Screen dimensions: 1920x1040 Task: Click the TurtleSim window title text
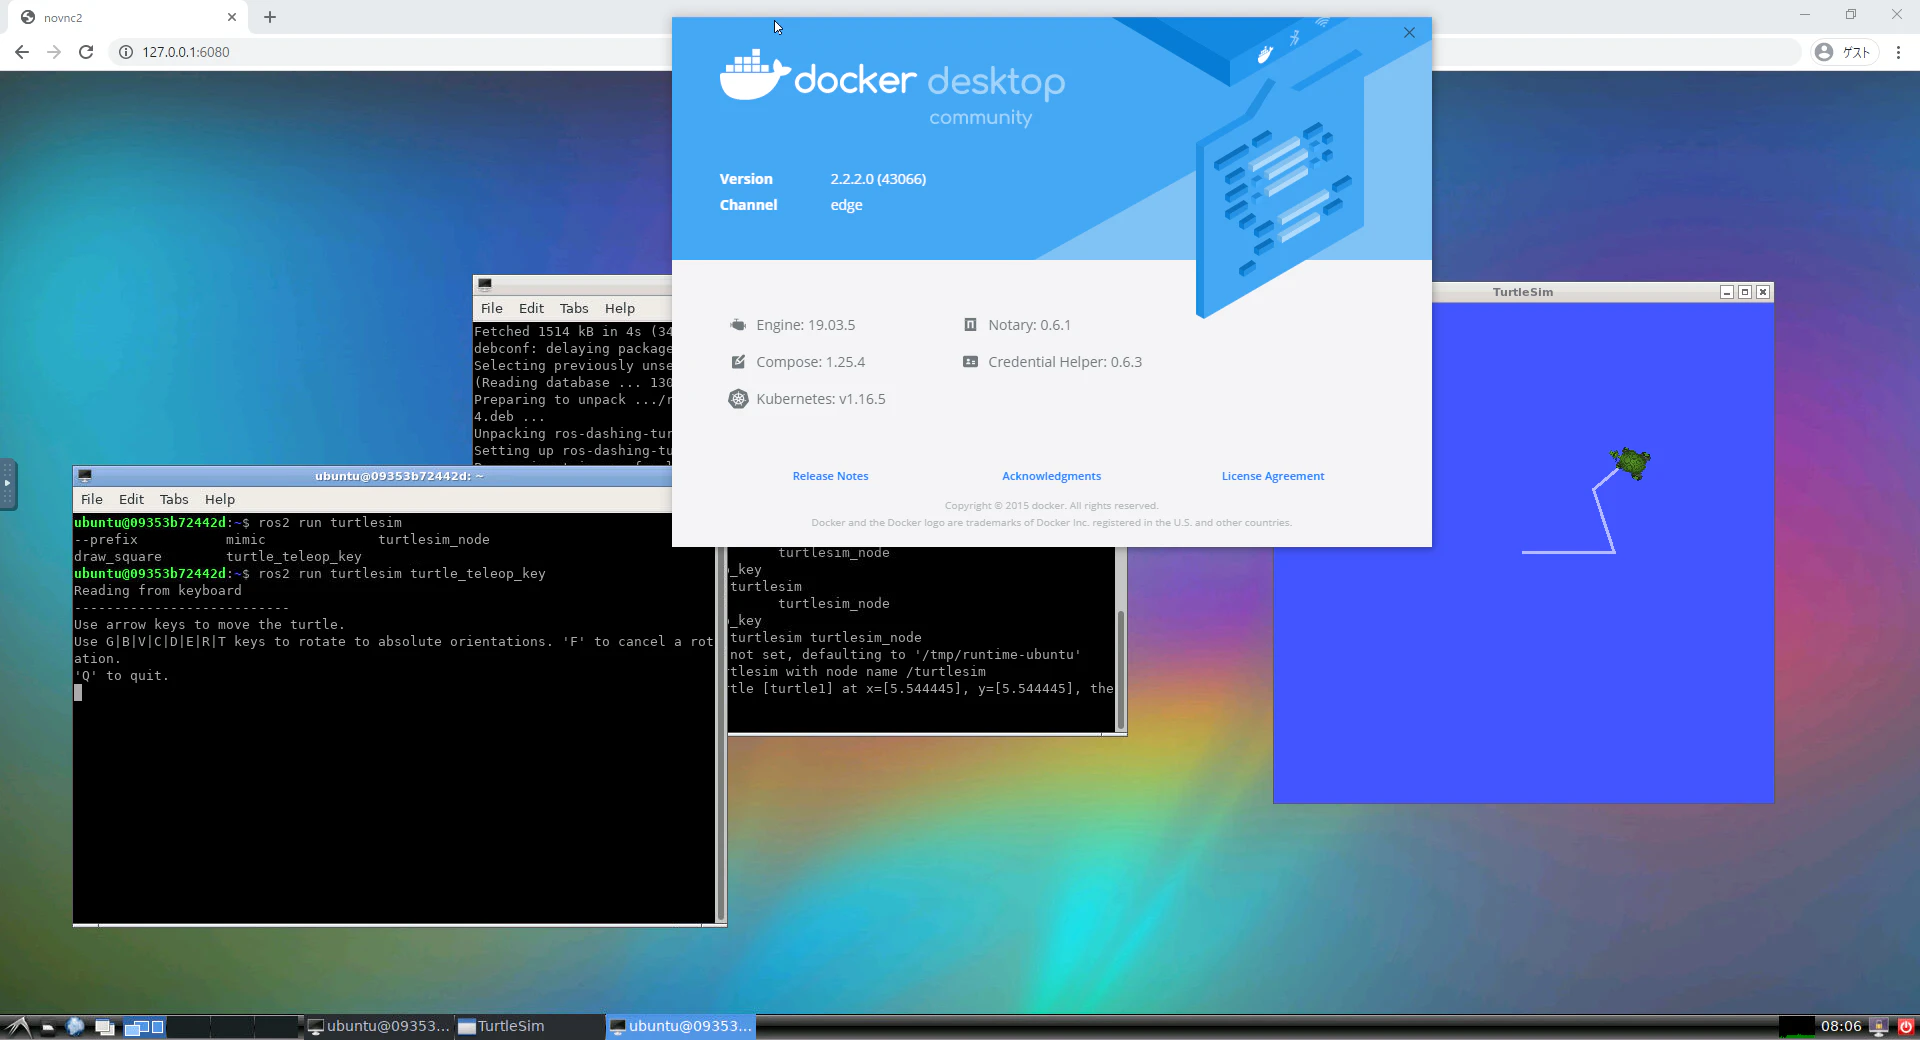tap(1523, 292)
